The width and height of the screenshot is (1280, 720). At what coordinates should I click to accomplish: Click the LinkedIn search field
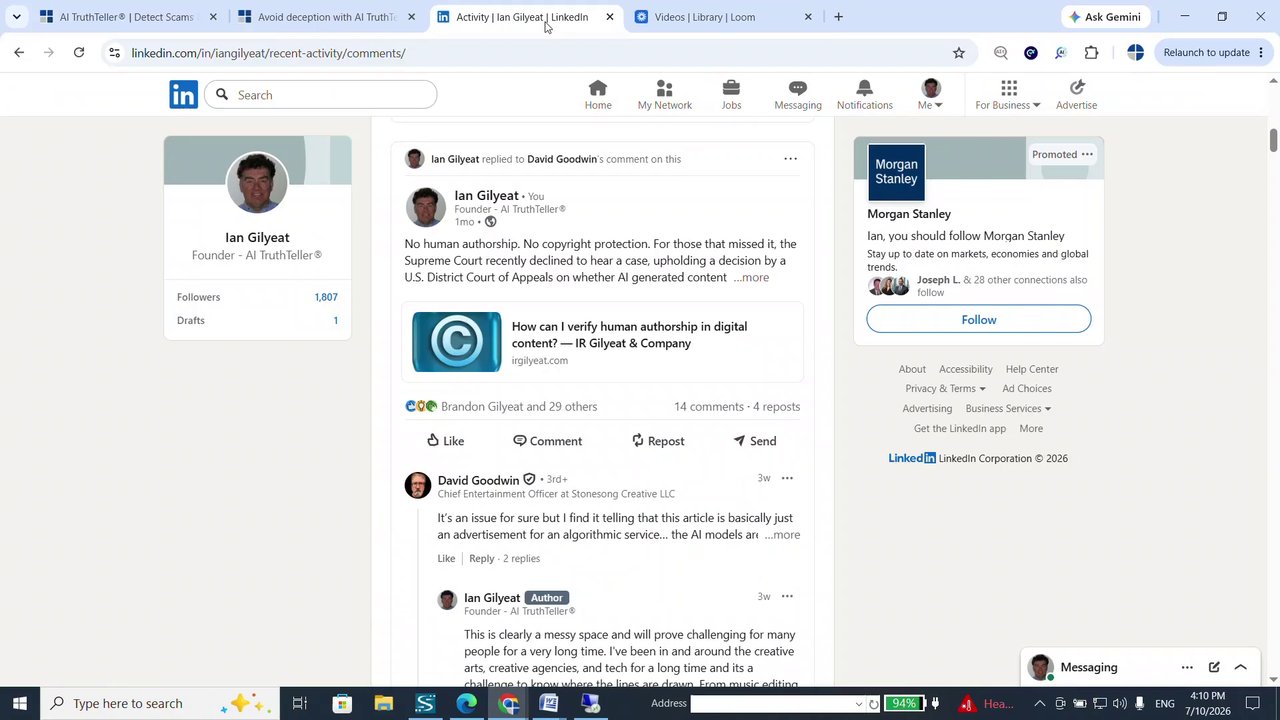(321, 95)
